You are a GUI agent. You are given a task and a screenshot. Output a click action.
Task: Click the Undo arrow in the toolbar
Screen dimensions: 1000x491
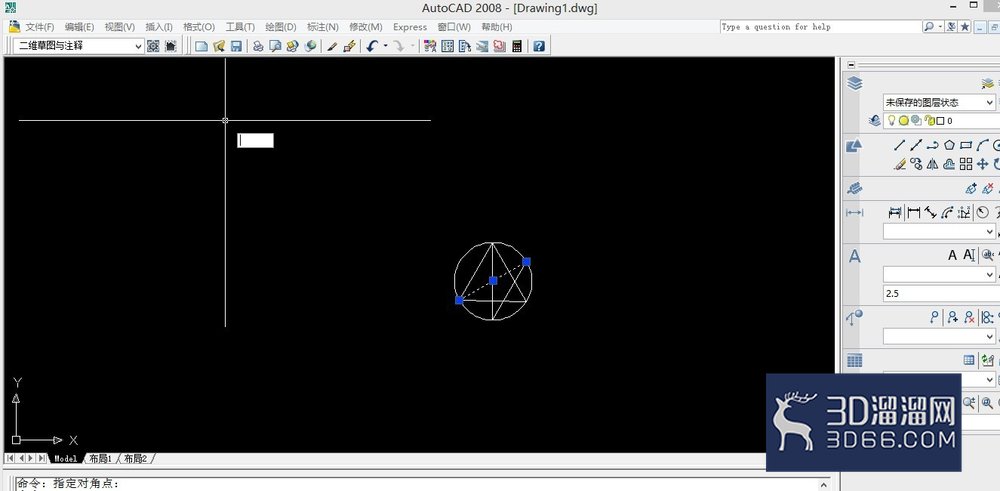point(372,46)
